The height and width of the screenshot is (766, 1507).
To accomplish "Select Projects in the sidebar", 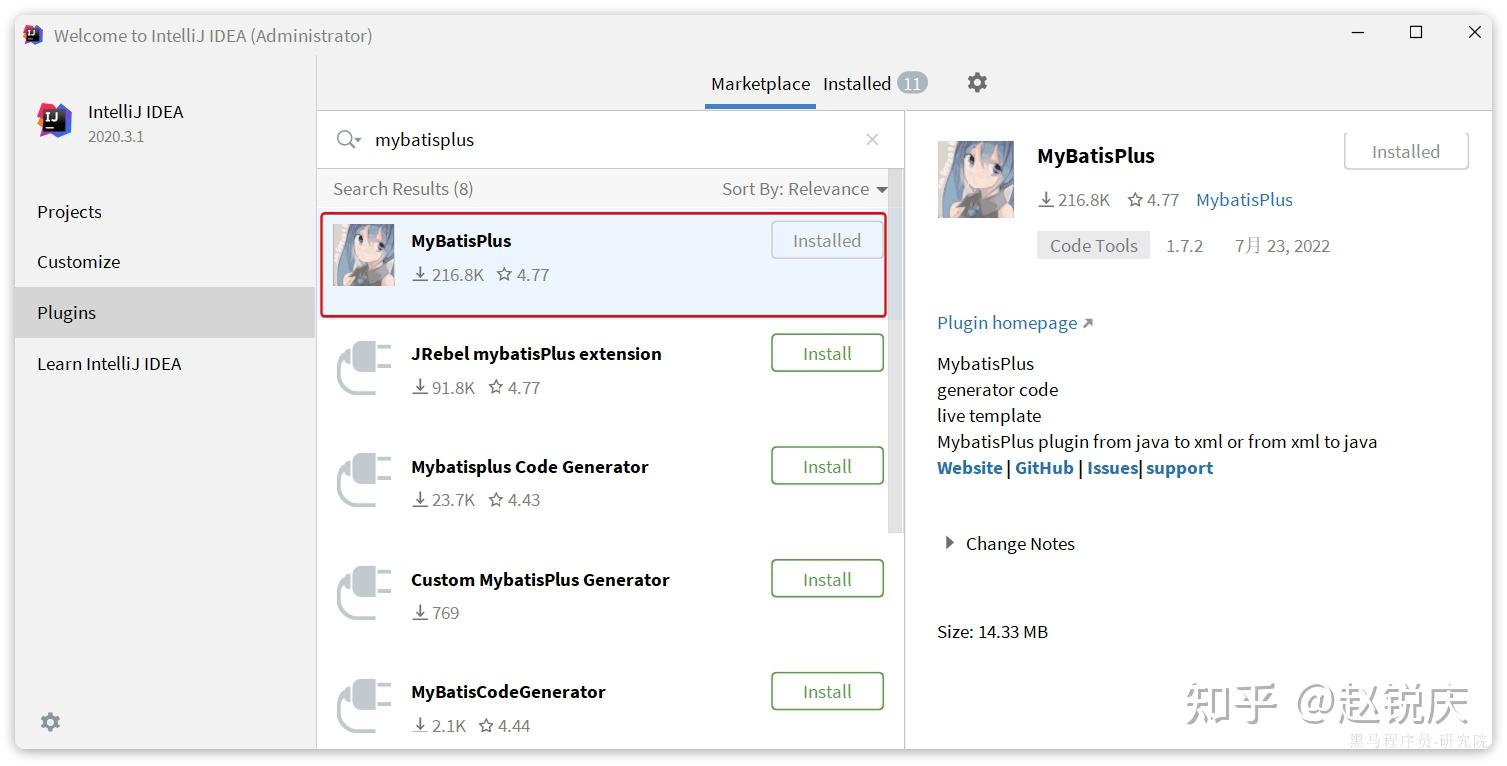I will click(69, 211).
